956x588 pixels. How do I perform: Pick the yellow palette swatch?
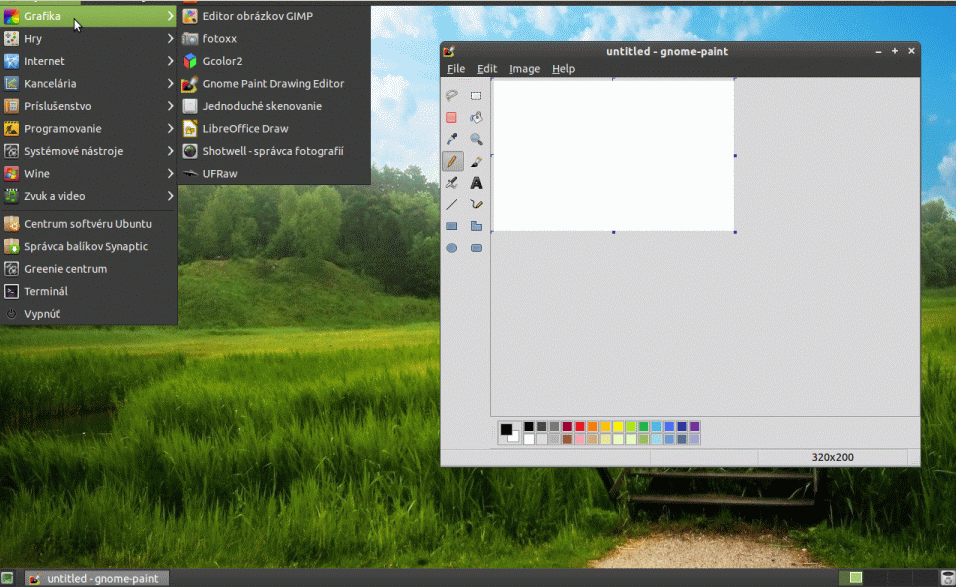618,427
